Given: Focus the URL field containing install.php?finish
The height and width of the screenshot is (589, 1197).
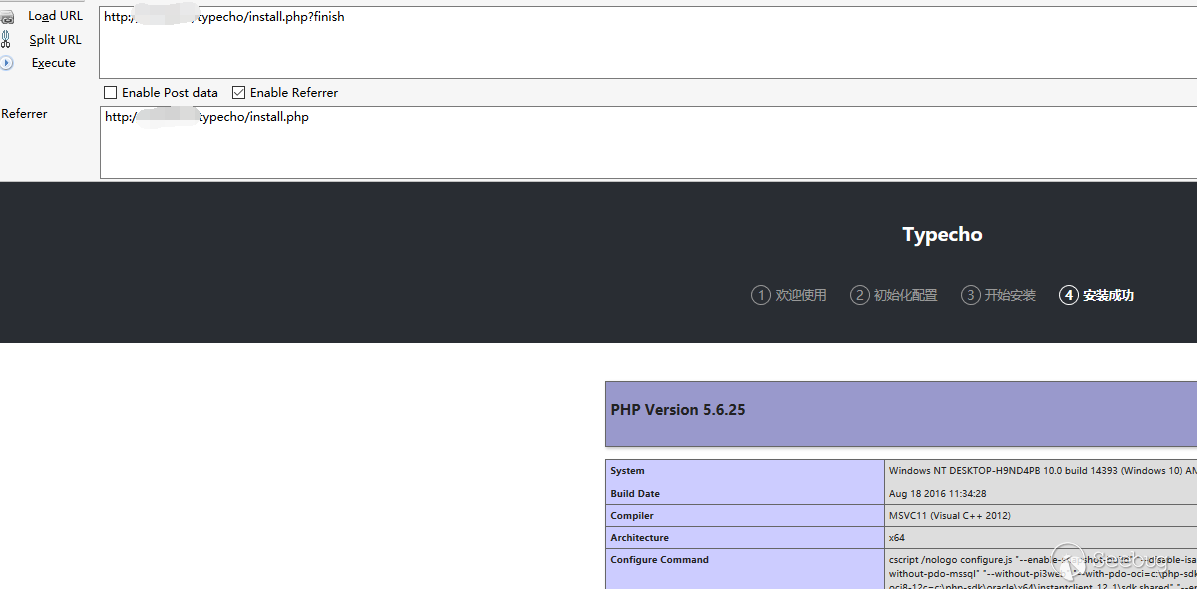Looking at the screenshot, I should [x=648, y=42].
